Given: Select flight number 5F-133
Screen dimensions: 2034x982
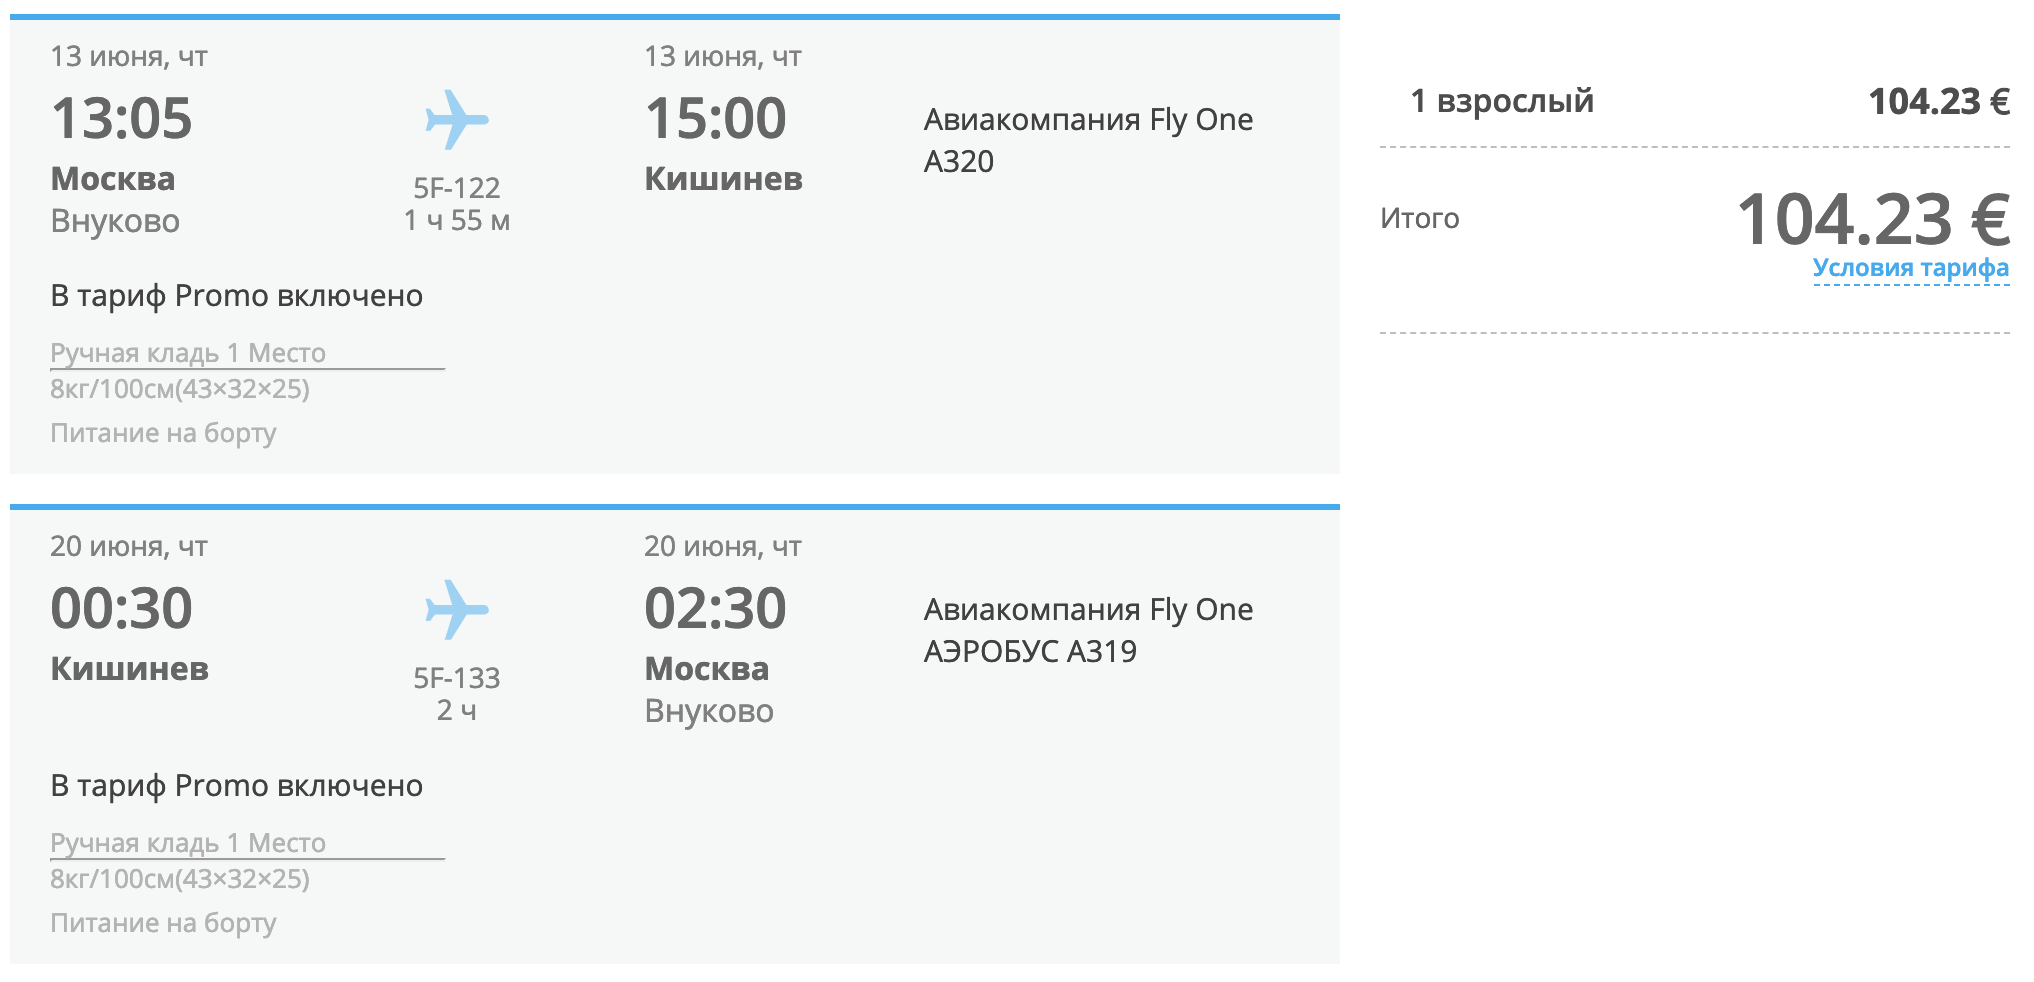Looking at the screenshot, I should [457, 678].
